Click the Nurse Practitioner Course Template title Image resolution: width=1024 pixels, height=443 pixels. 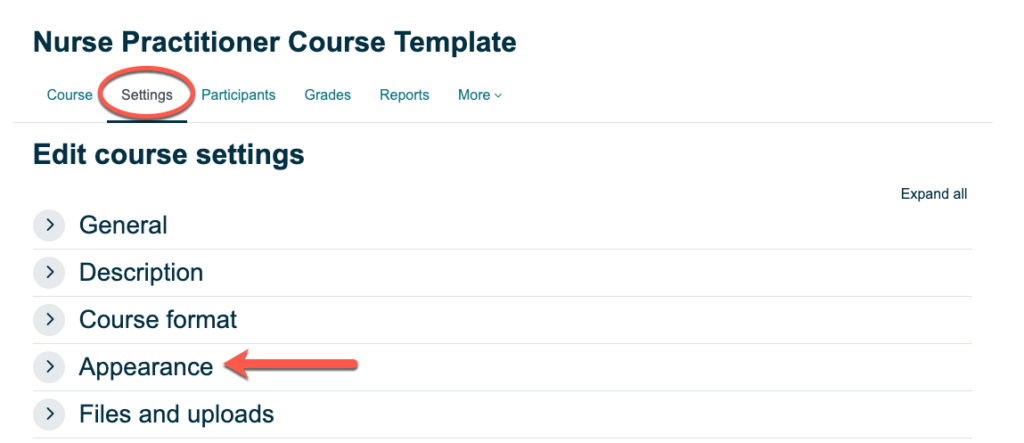(274, 42)
